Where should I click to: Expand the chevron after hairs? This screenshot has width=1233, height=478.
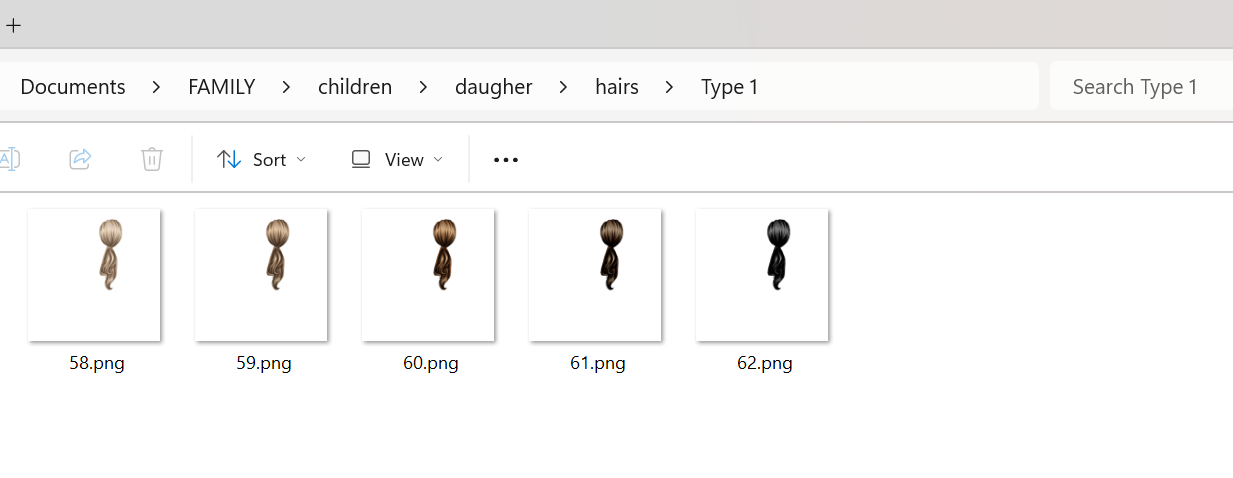pyautogui.click(x=670, y=87)
